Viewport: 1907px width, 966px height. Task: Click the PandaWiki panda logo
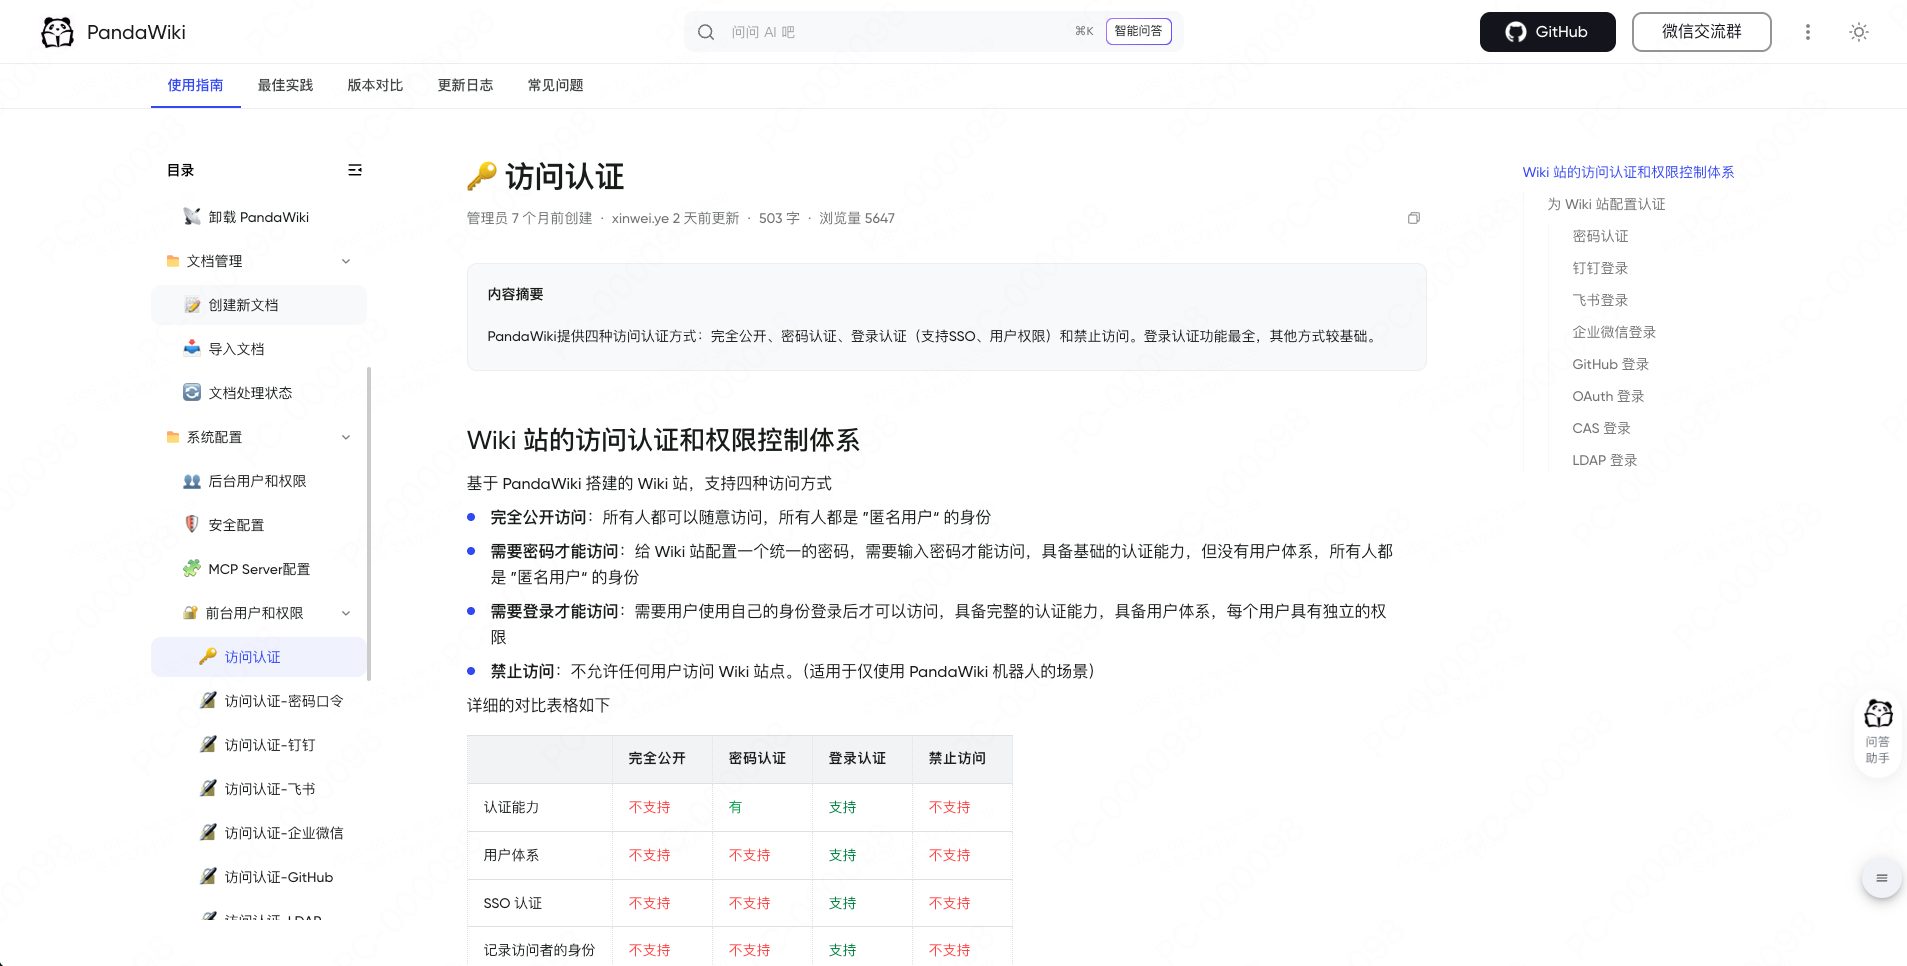pyautogui.click(x=57, y=32)
